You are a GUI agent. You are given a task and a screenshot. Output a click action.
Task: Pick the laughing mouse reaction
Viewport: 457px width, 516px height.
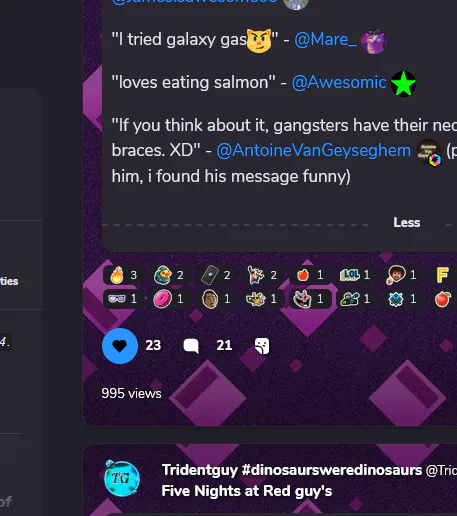[x=310, y=299]
